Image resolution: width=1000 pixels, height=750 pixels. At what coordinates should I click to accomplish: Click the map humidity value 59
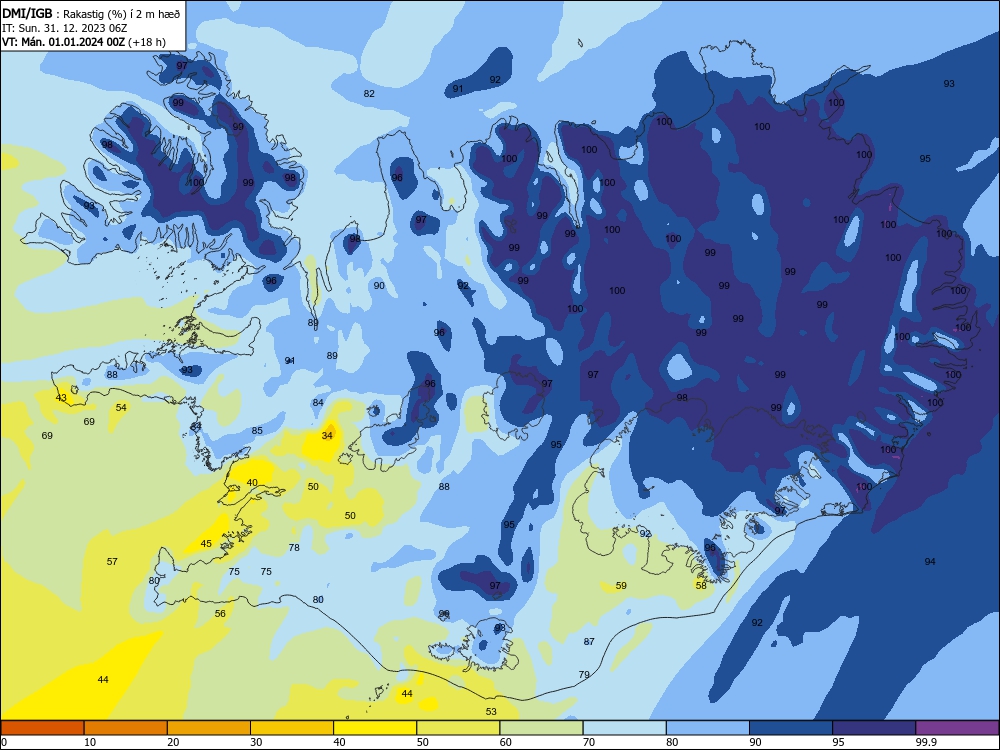coord(621,585)
